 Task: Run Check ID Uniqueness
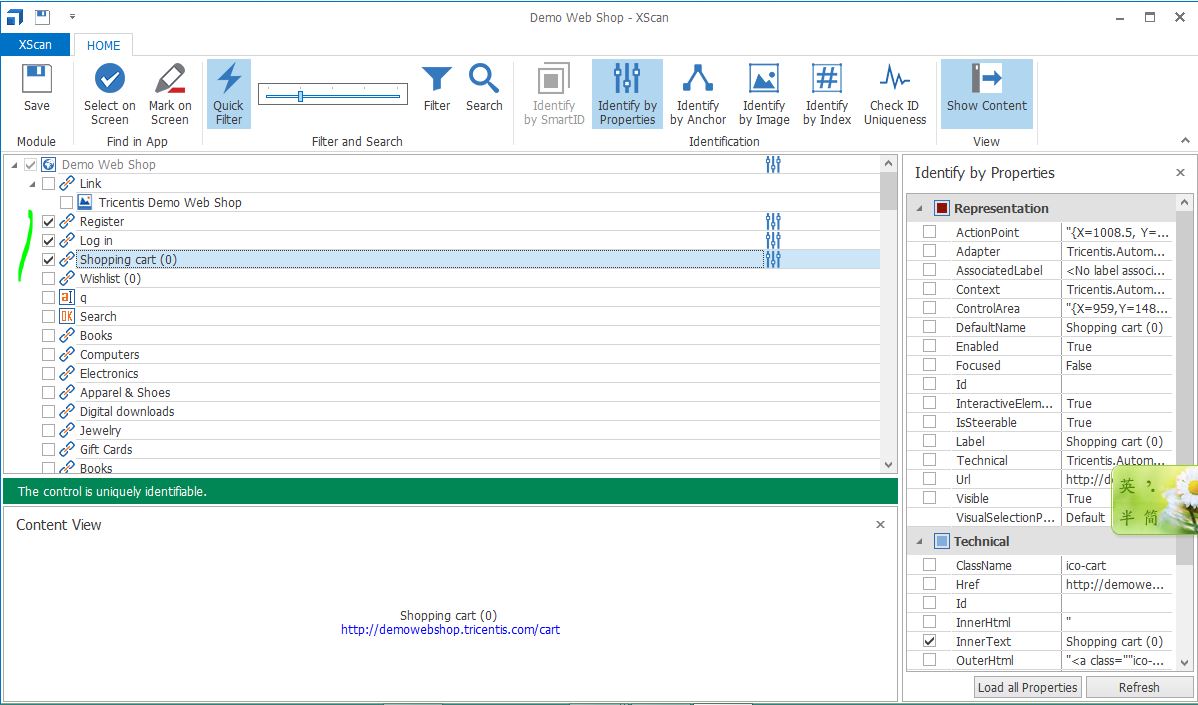[895, 95]
